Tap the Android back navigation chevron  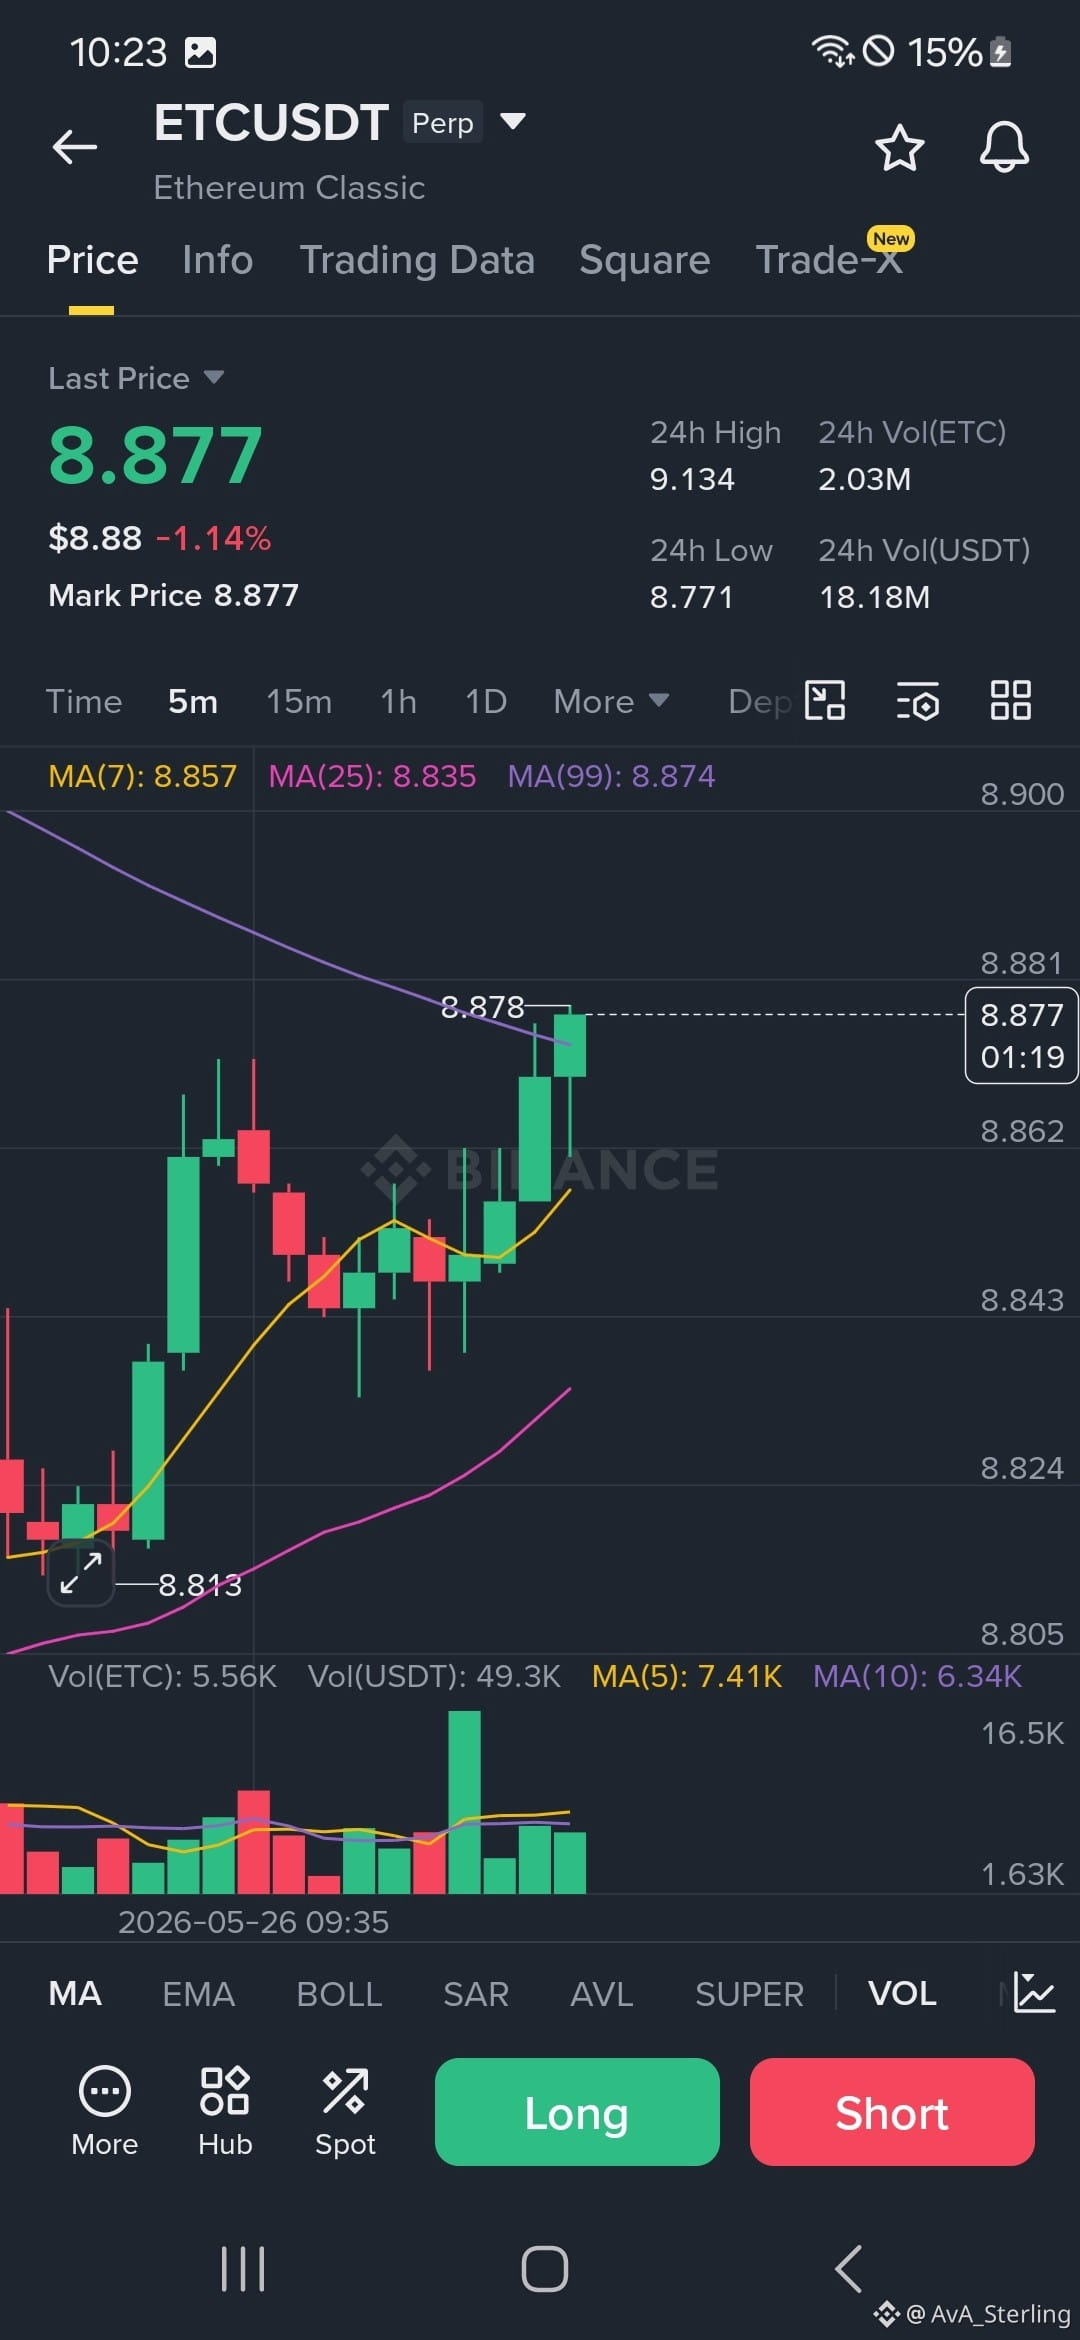[848, 2268]
